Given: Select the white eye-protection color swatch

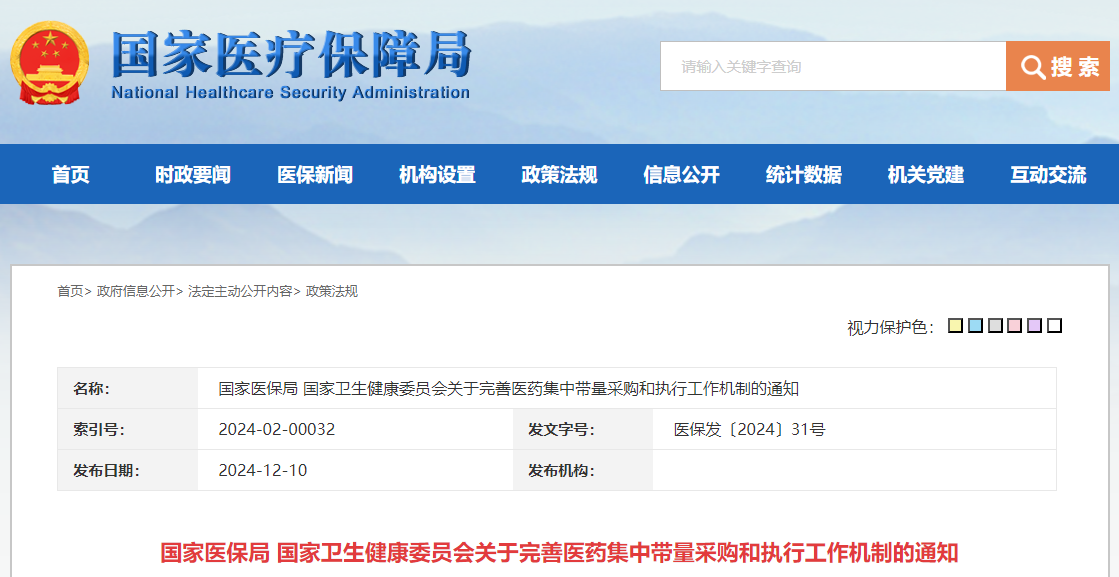Looking at the screenshot, I should coord(1055,326).
